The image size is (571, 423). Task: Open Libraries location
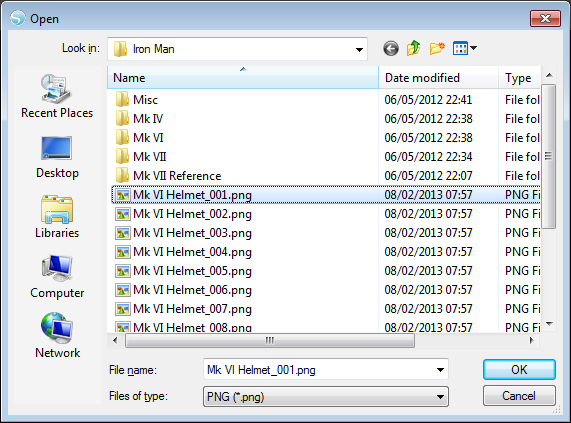[x=57, y=217]
